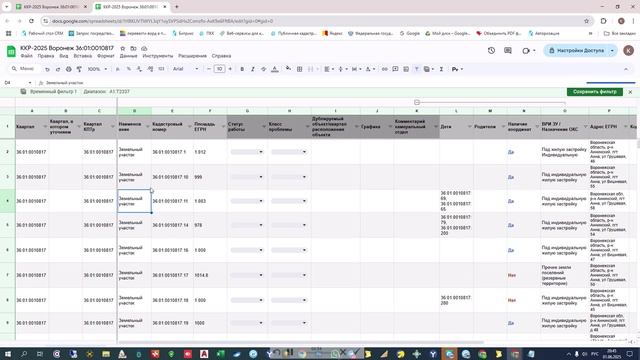Image resolution: width=640 pixels, height=360 pixels.
Task: Select the column D header
Action: point(134,111)
